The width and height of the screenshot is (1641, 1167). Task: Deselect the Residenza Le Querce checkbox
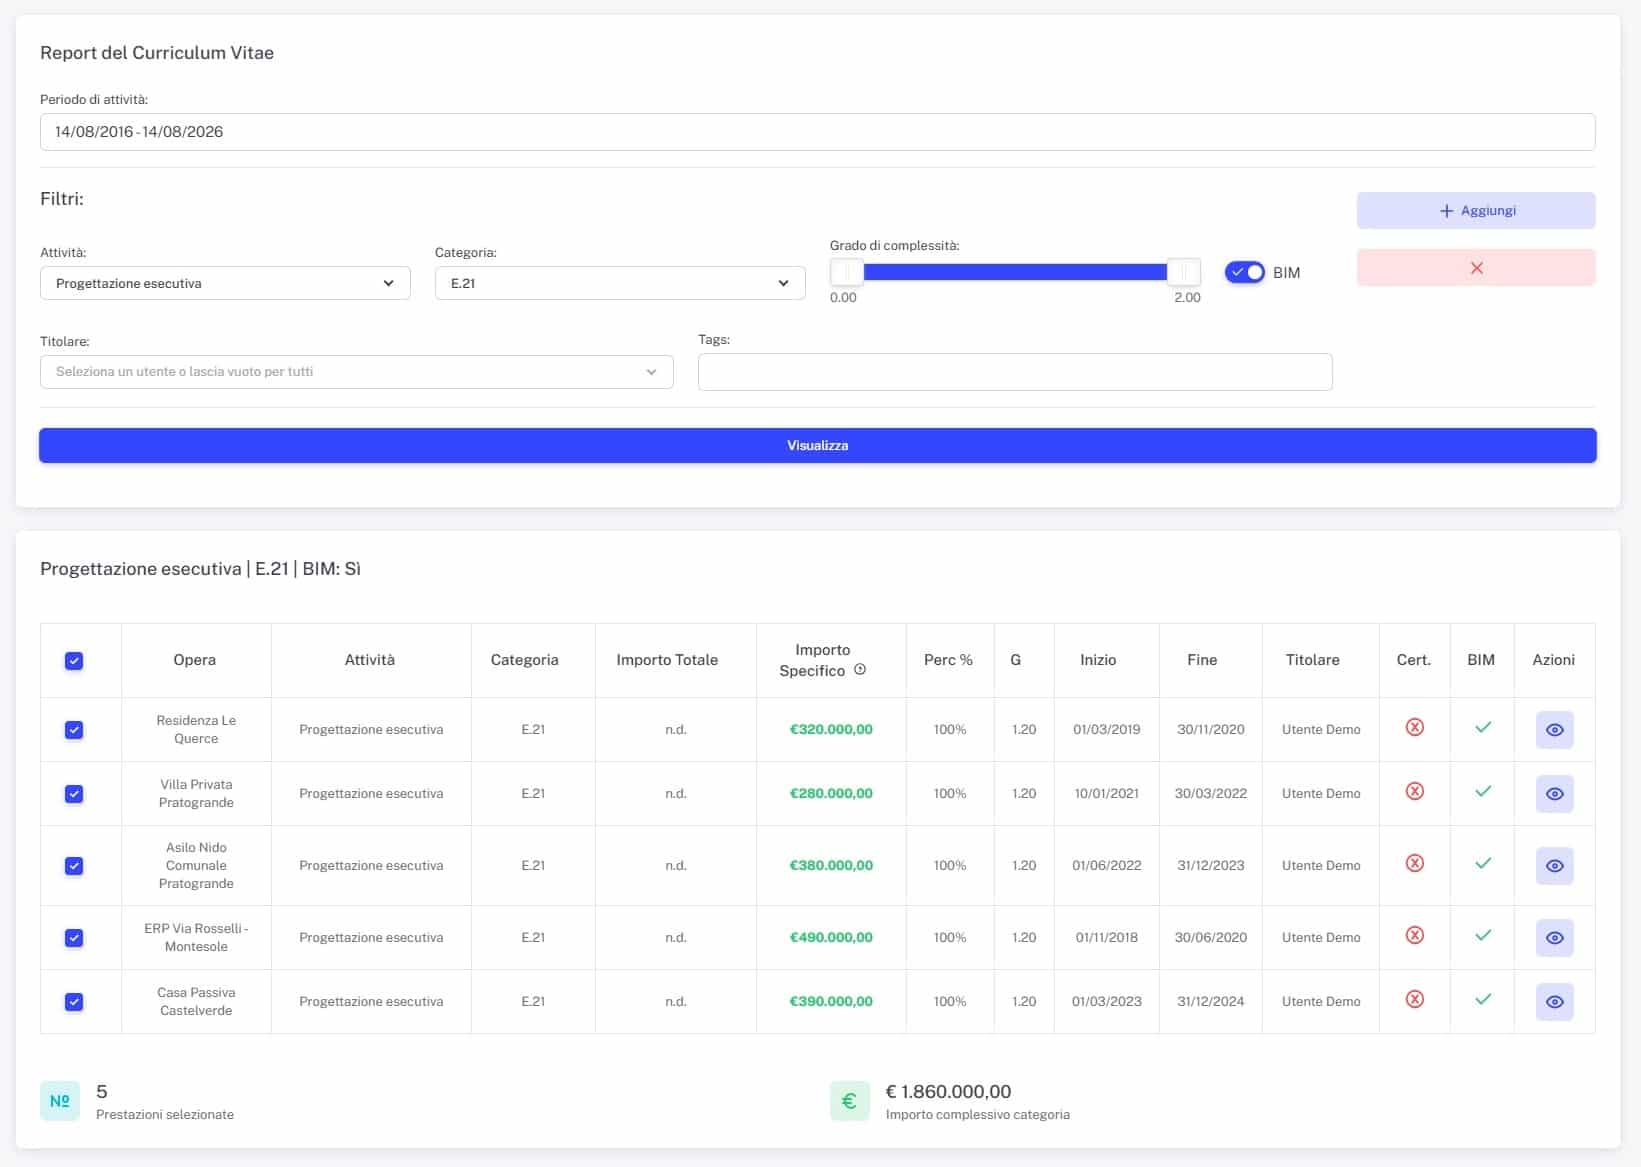pos(74,730)
